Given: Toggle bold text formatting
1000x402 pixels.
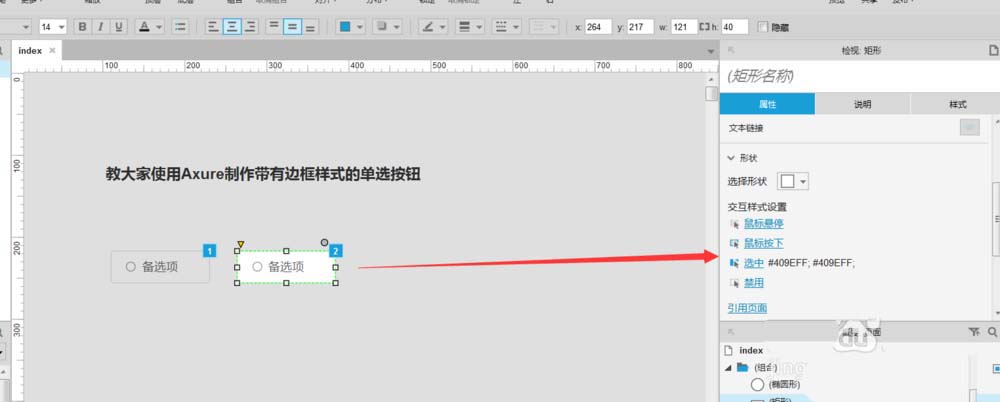Looking at the screenshot, I should pyautogui.click(x=82, y=27).
